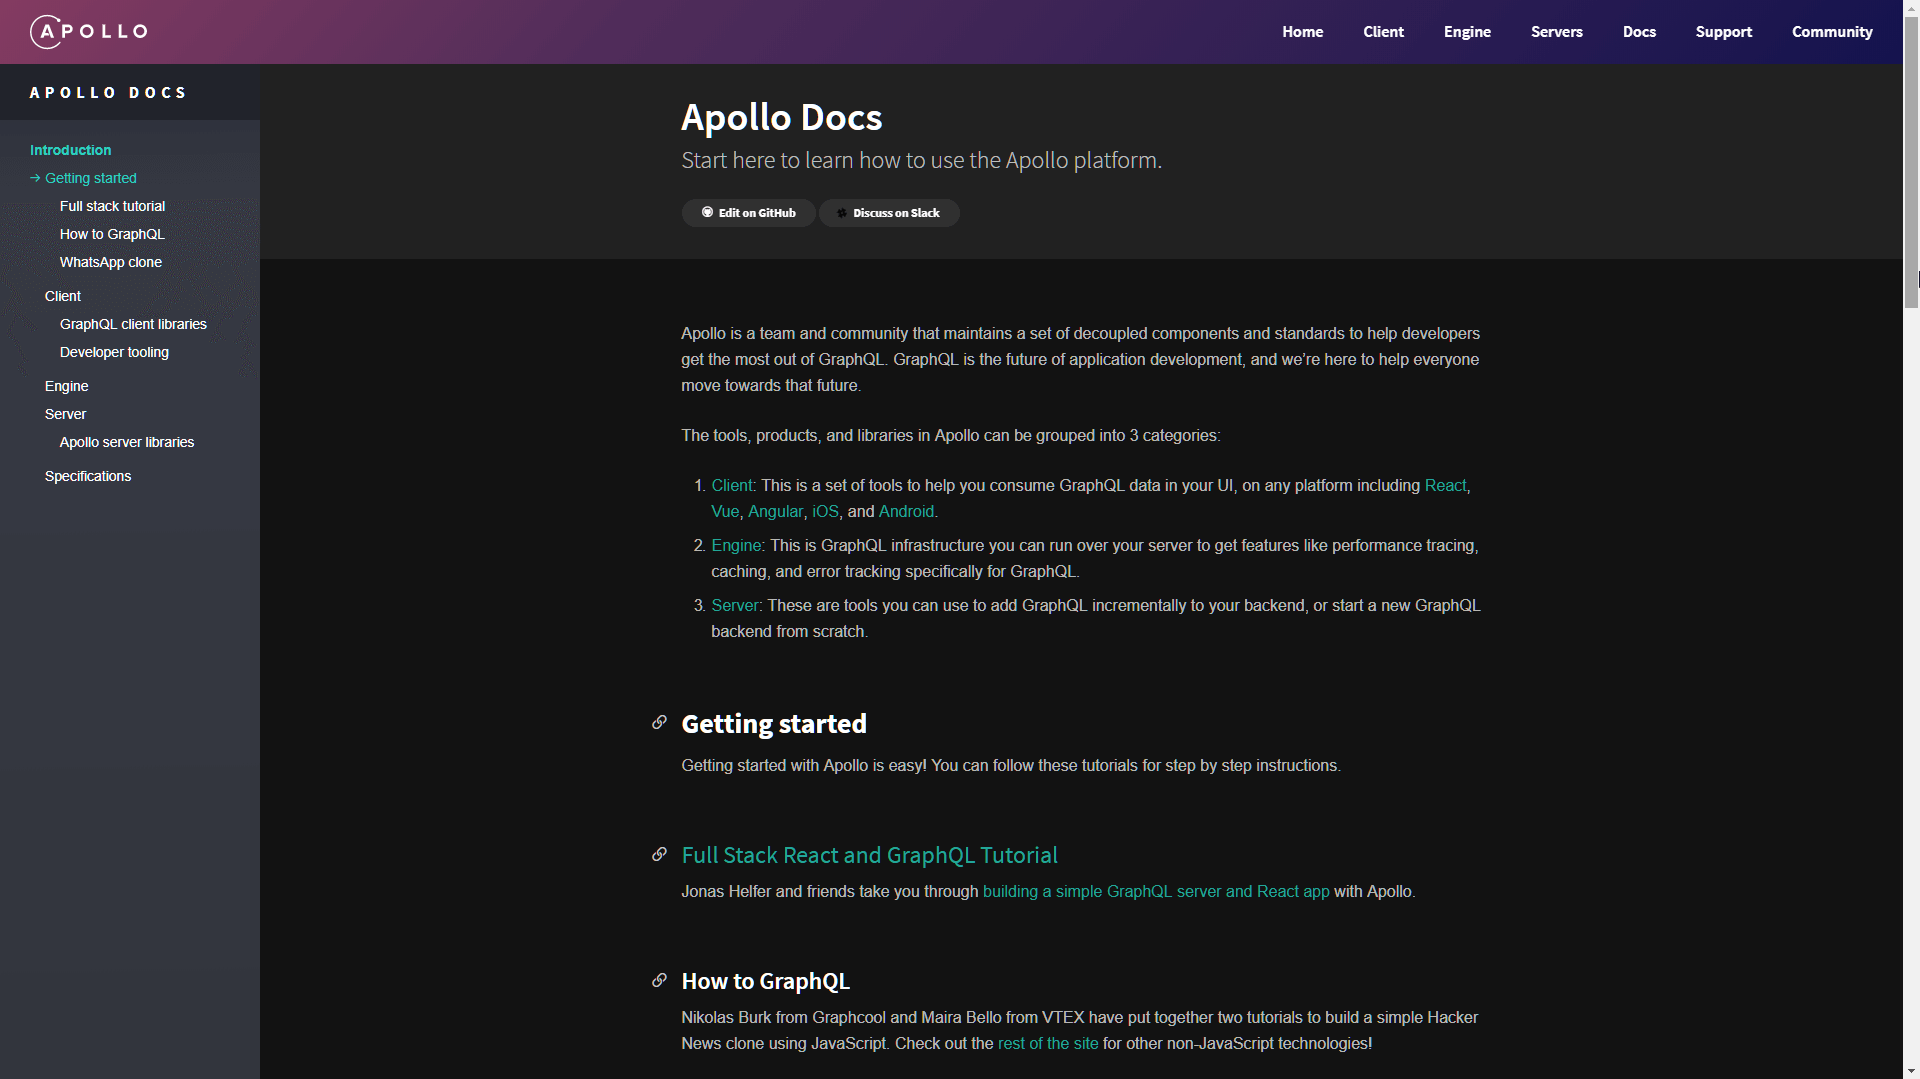The height and width of the screenshot is (1079, 1920).
Task: Click the Slack icon in Discuss button
Action: (842, 213)
